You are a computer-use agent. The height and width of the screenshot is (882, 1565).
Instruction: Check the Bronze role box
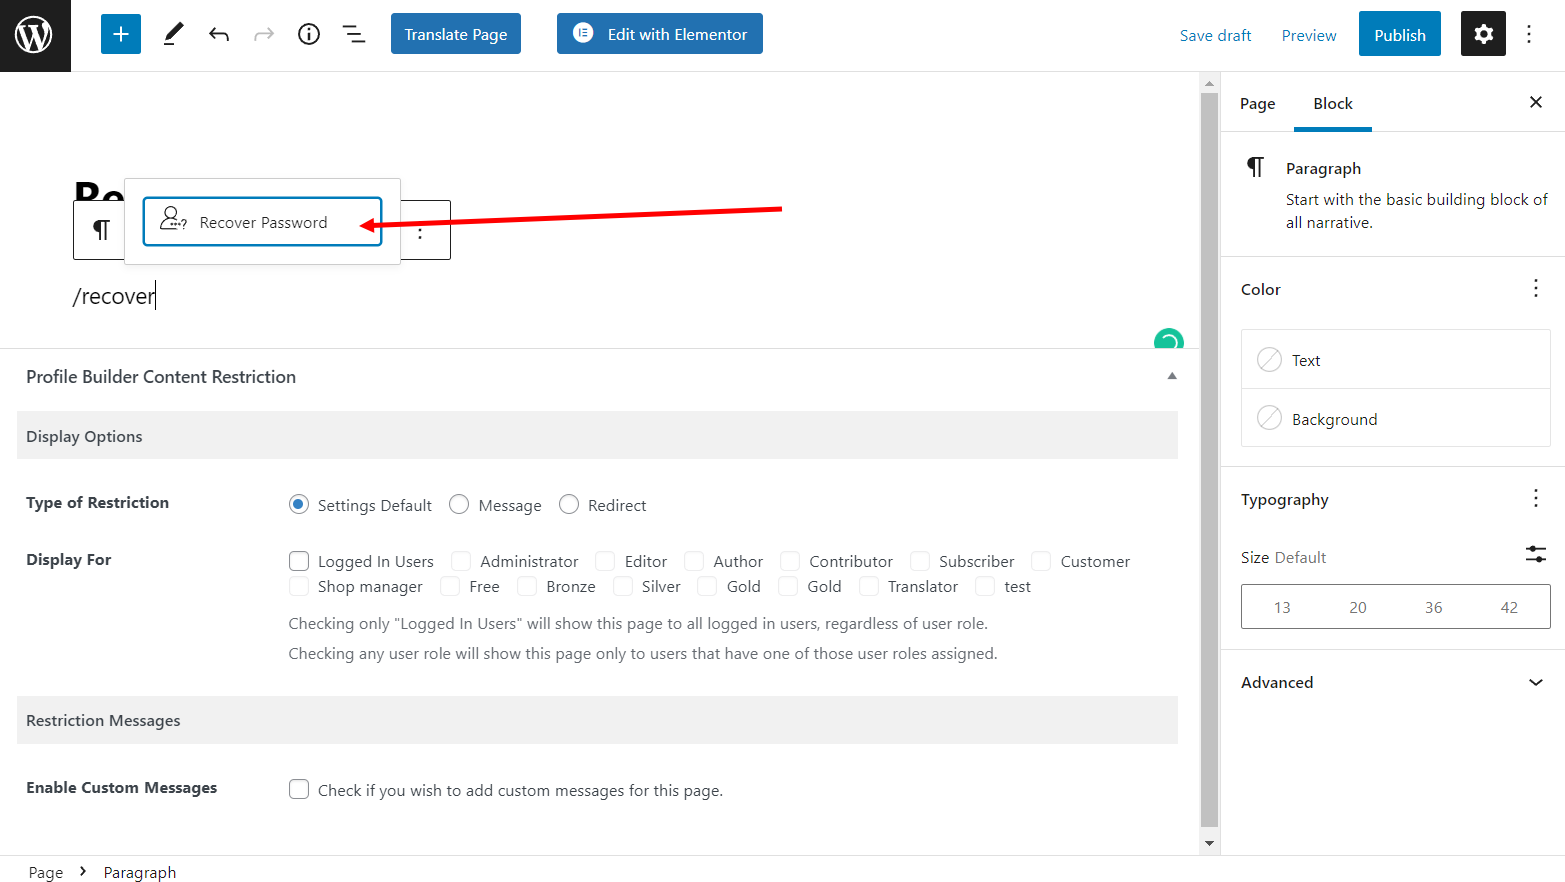coord(527,585)
